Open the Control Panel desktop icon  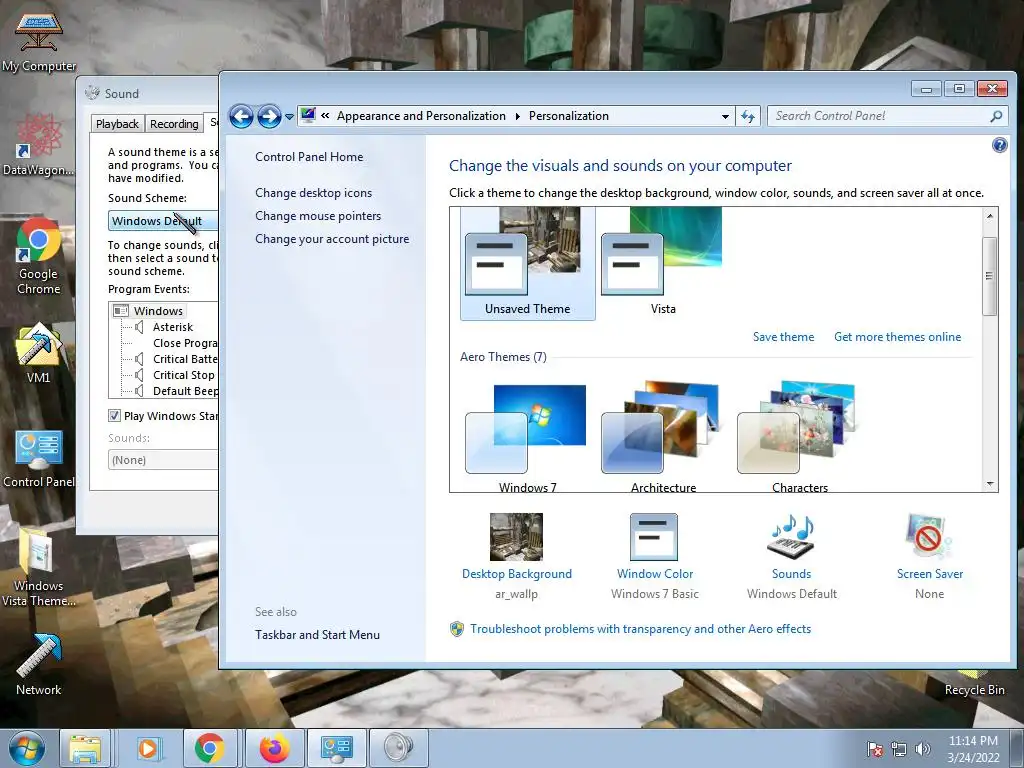(x=39, y=459)
